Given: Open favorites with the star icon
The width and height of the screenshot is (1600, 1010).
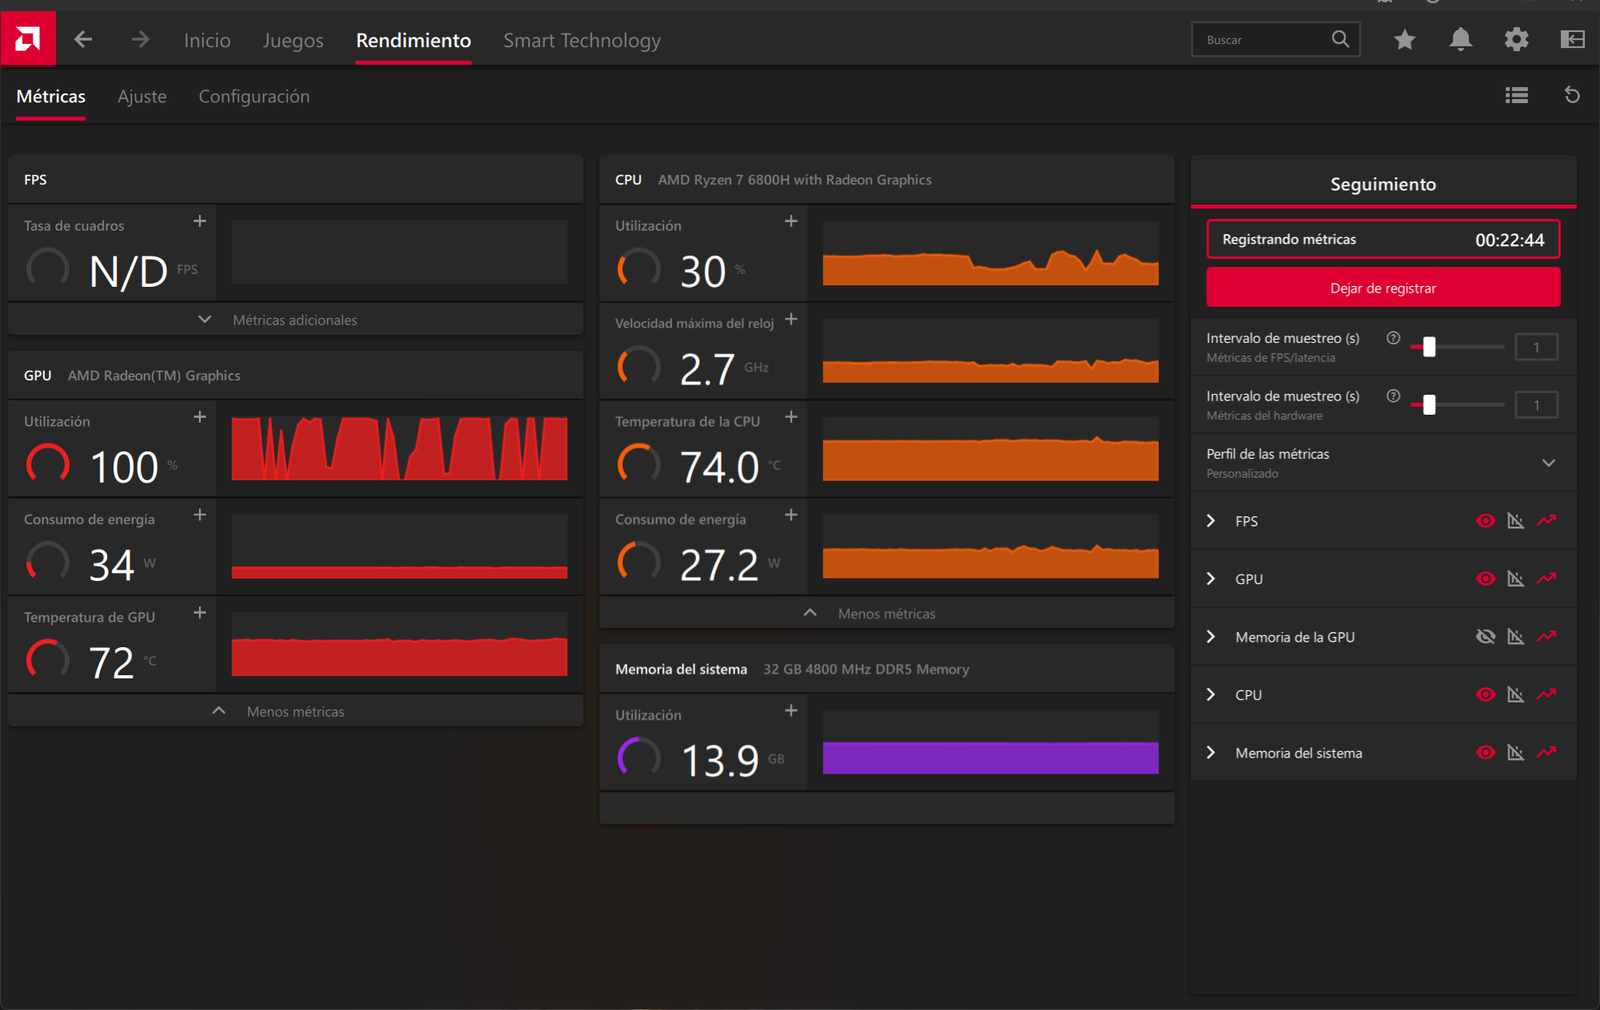Looking at the screenshot, I should click(1404, 40).
